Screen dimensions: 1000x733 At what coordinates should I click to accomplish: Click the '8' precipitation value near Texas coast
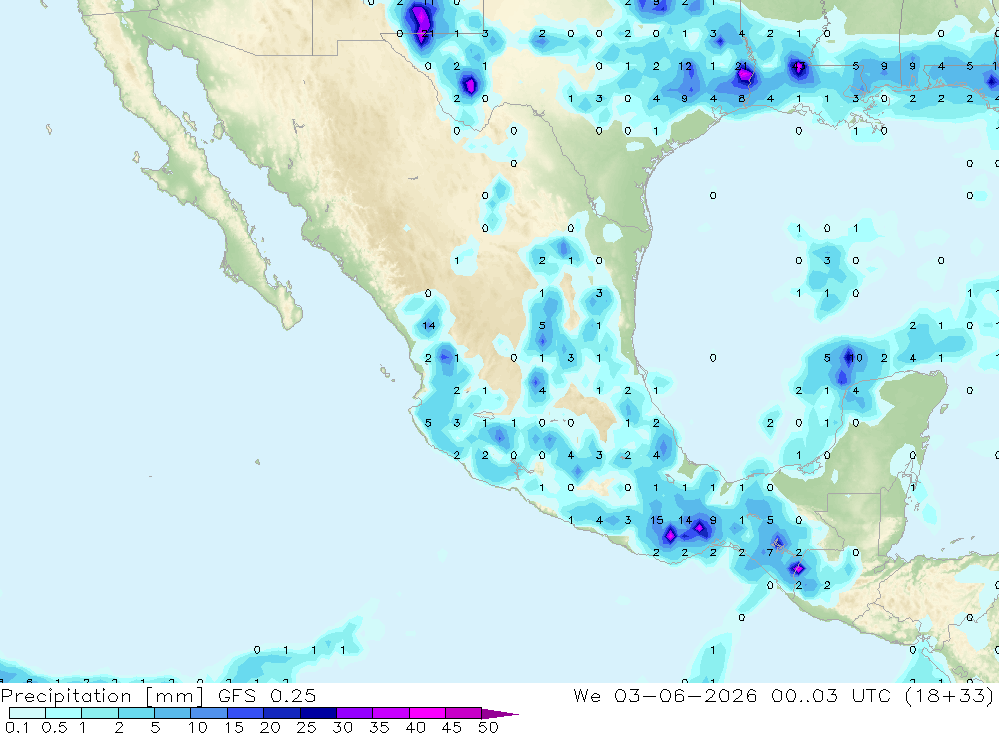742,98
